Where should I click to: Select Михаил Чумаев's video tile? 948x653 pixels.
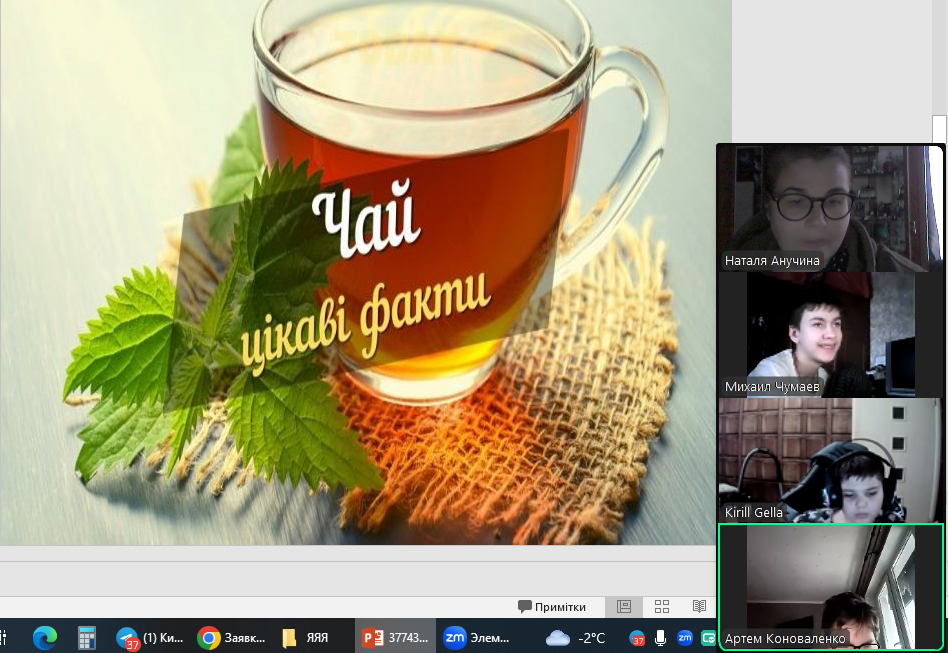[831, 334]
